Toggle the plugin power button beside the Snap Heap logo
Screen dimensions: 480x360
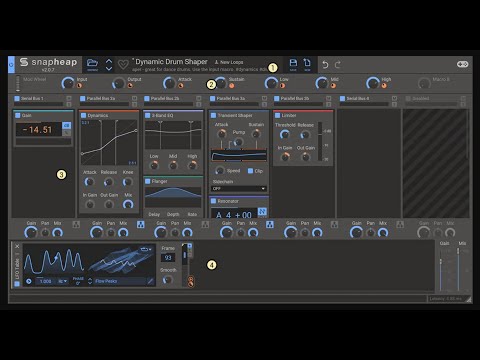click(11, 65)
